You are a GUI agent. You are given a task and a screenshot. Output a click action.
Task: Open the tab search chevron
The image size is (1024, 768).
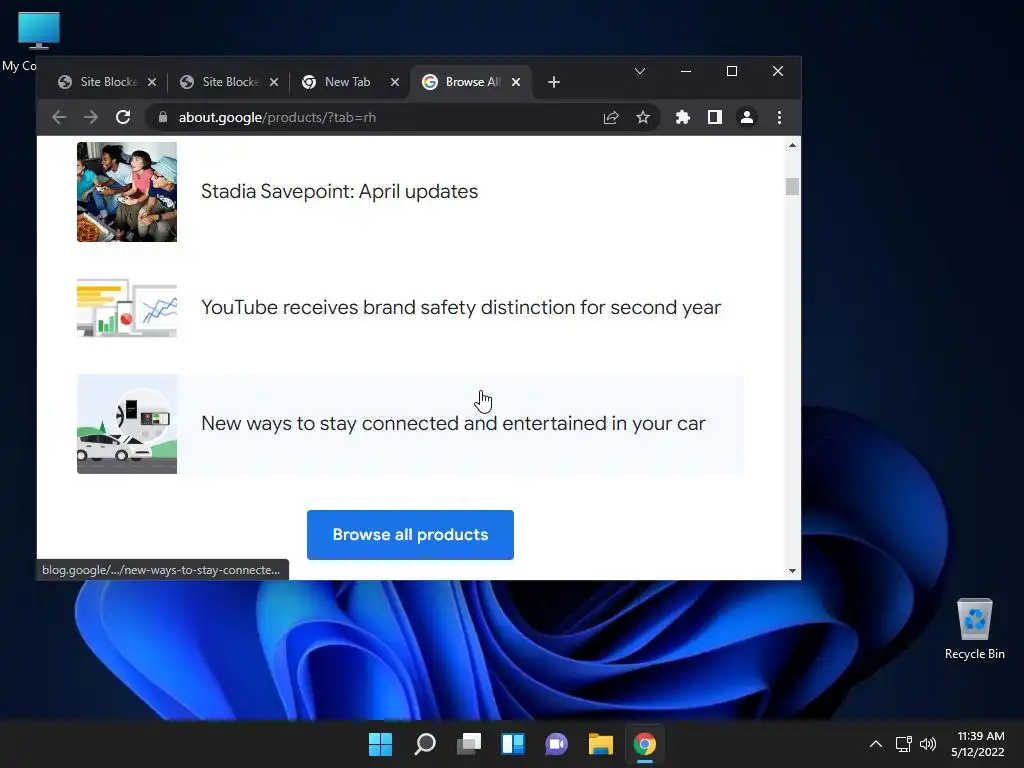pyautogui.click(x=640, y=71)
